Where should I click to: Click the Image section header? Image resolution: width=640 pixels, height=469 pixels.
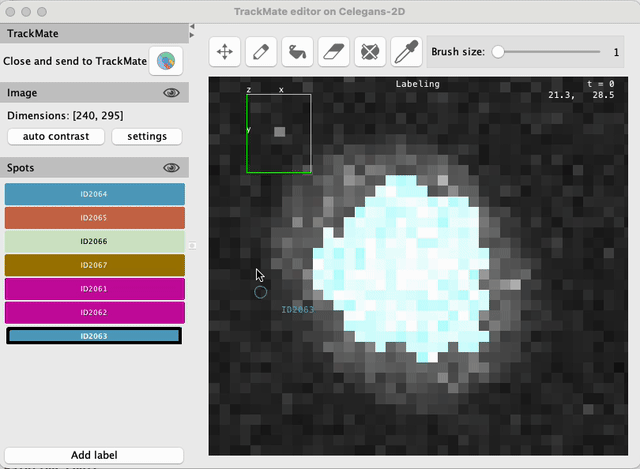pos(94,93)
